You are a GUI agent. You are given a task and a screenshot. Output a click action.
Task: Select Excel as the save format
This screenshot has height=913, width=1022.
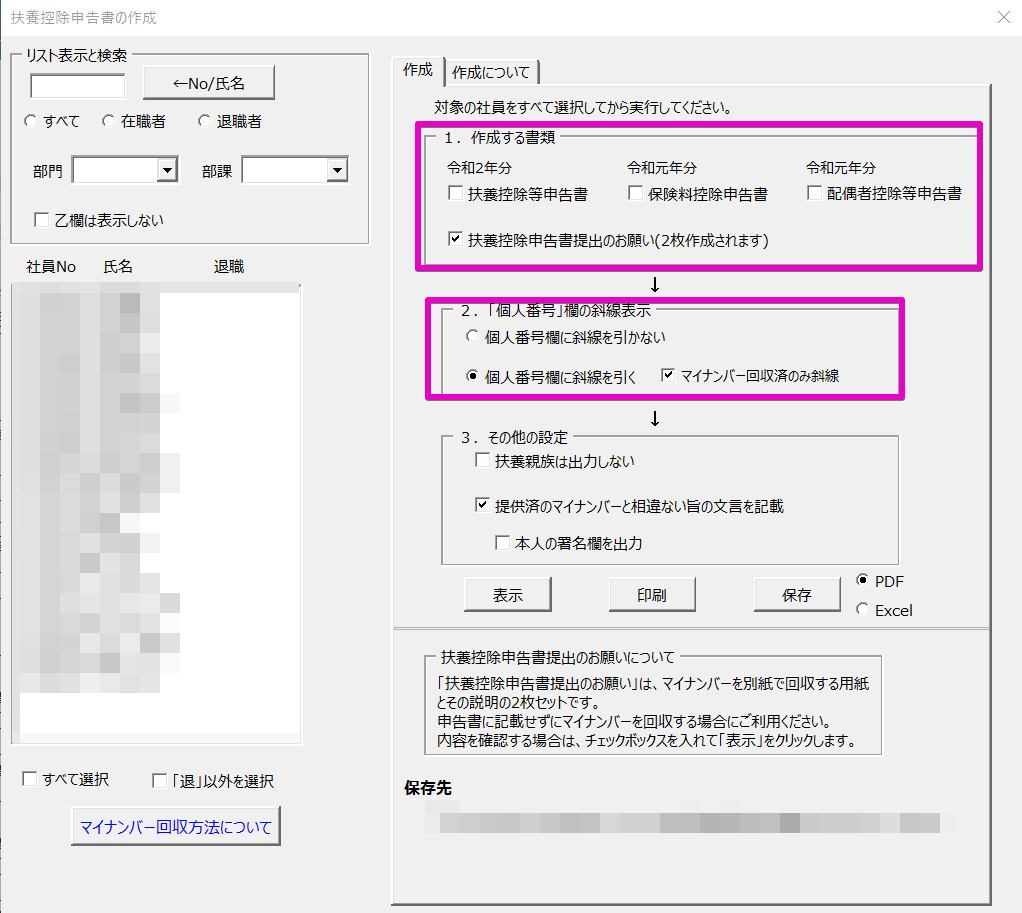[862, 609]
